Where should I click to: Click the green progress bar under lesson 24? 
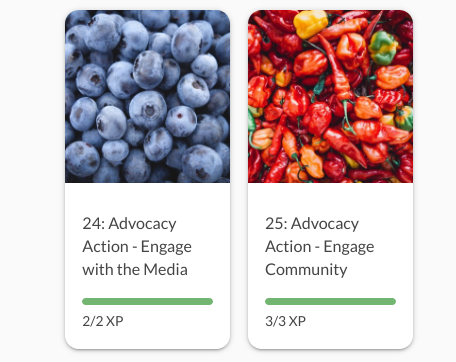coord(147,301)
